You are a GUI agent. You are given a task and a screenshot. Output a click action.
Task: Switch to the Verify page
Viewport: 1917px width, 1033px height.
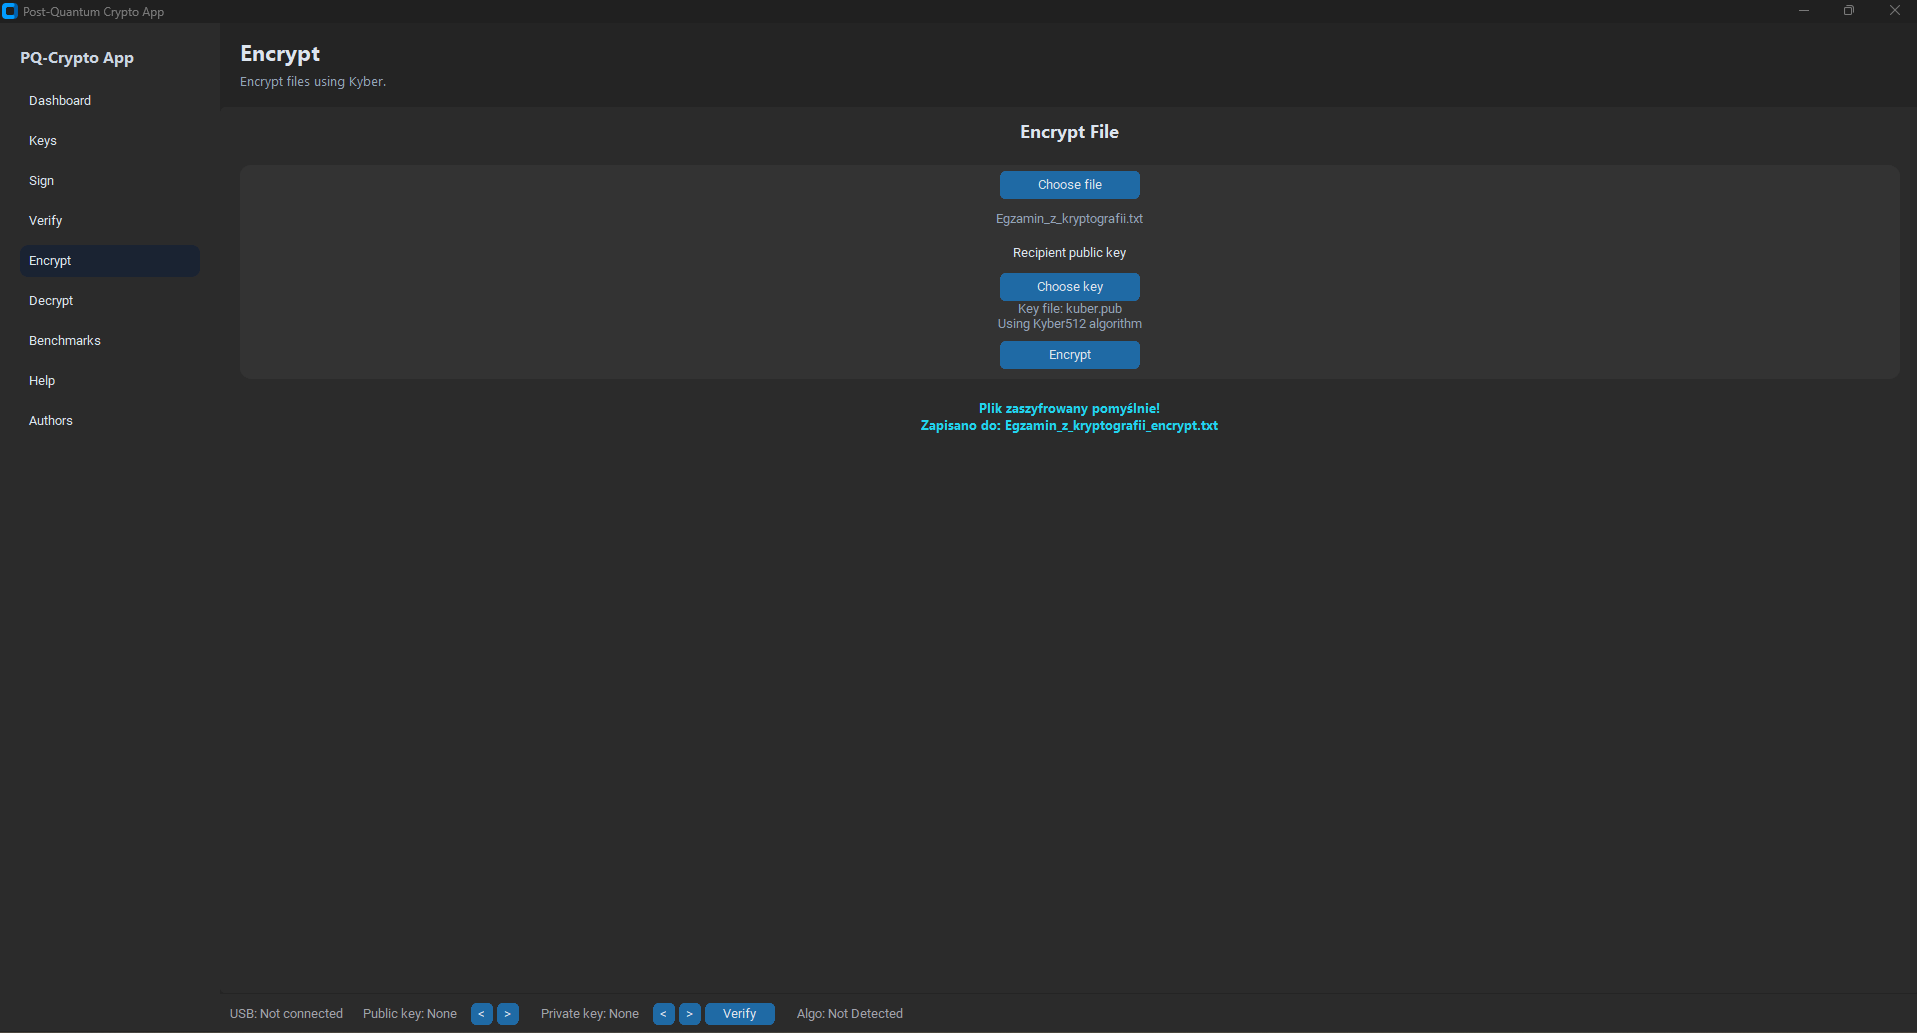(x=45, y=220)
